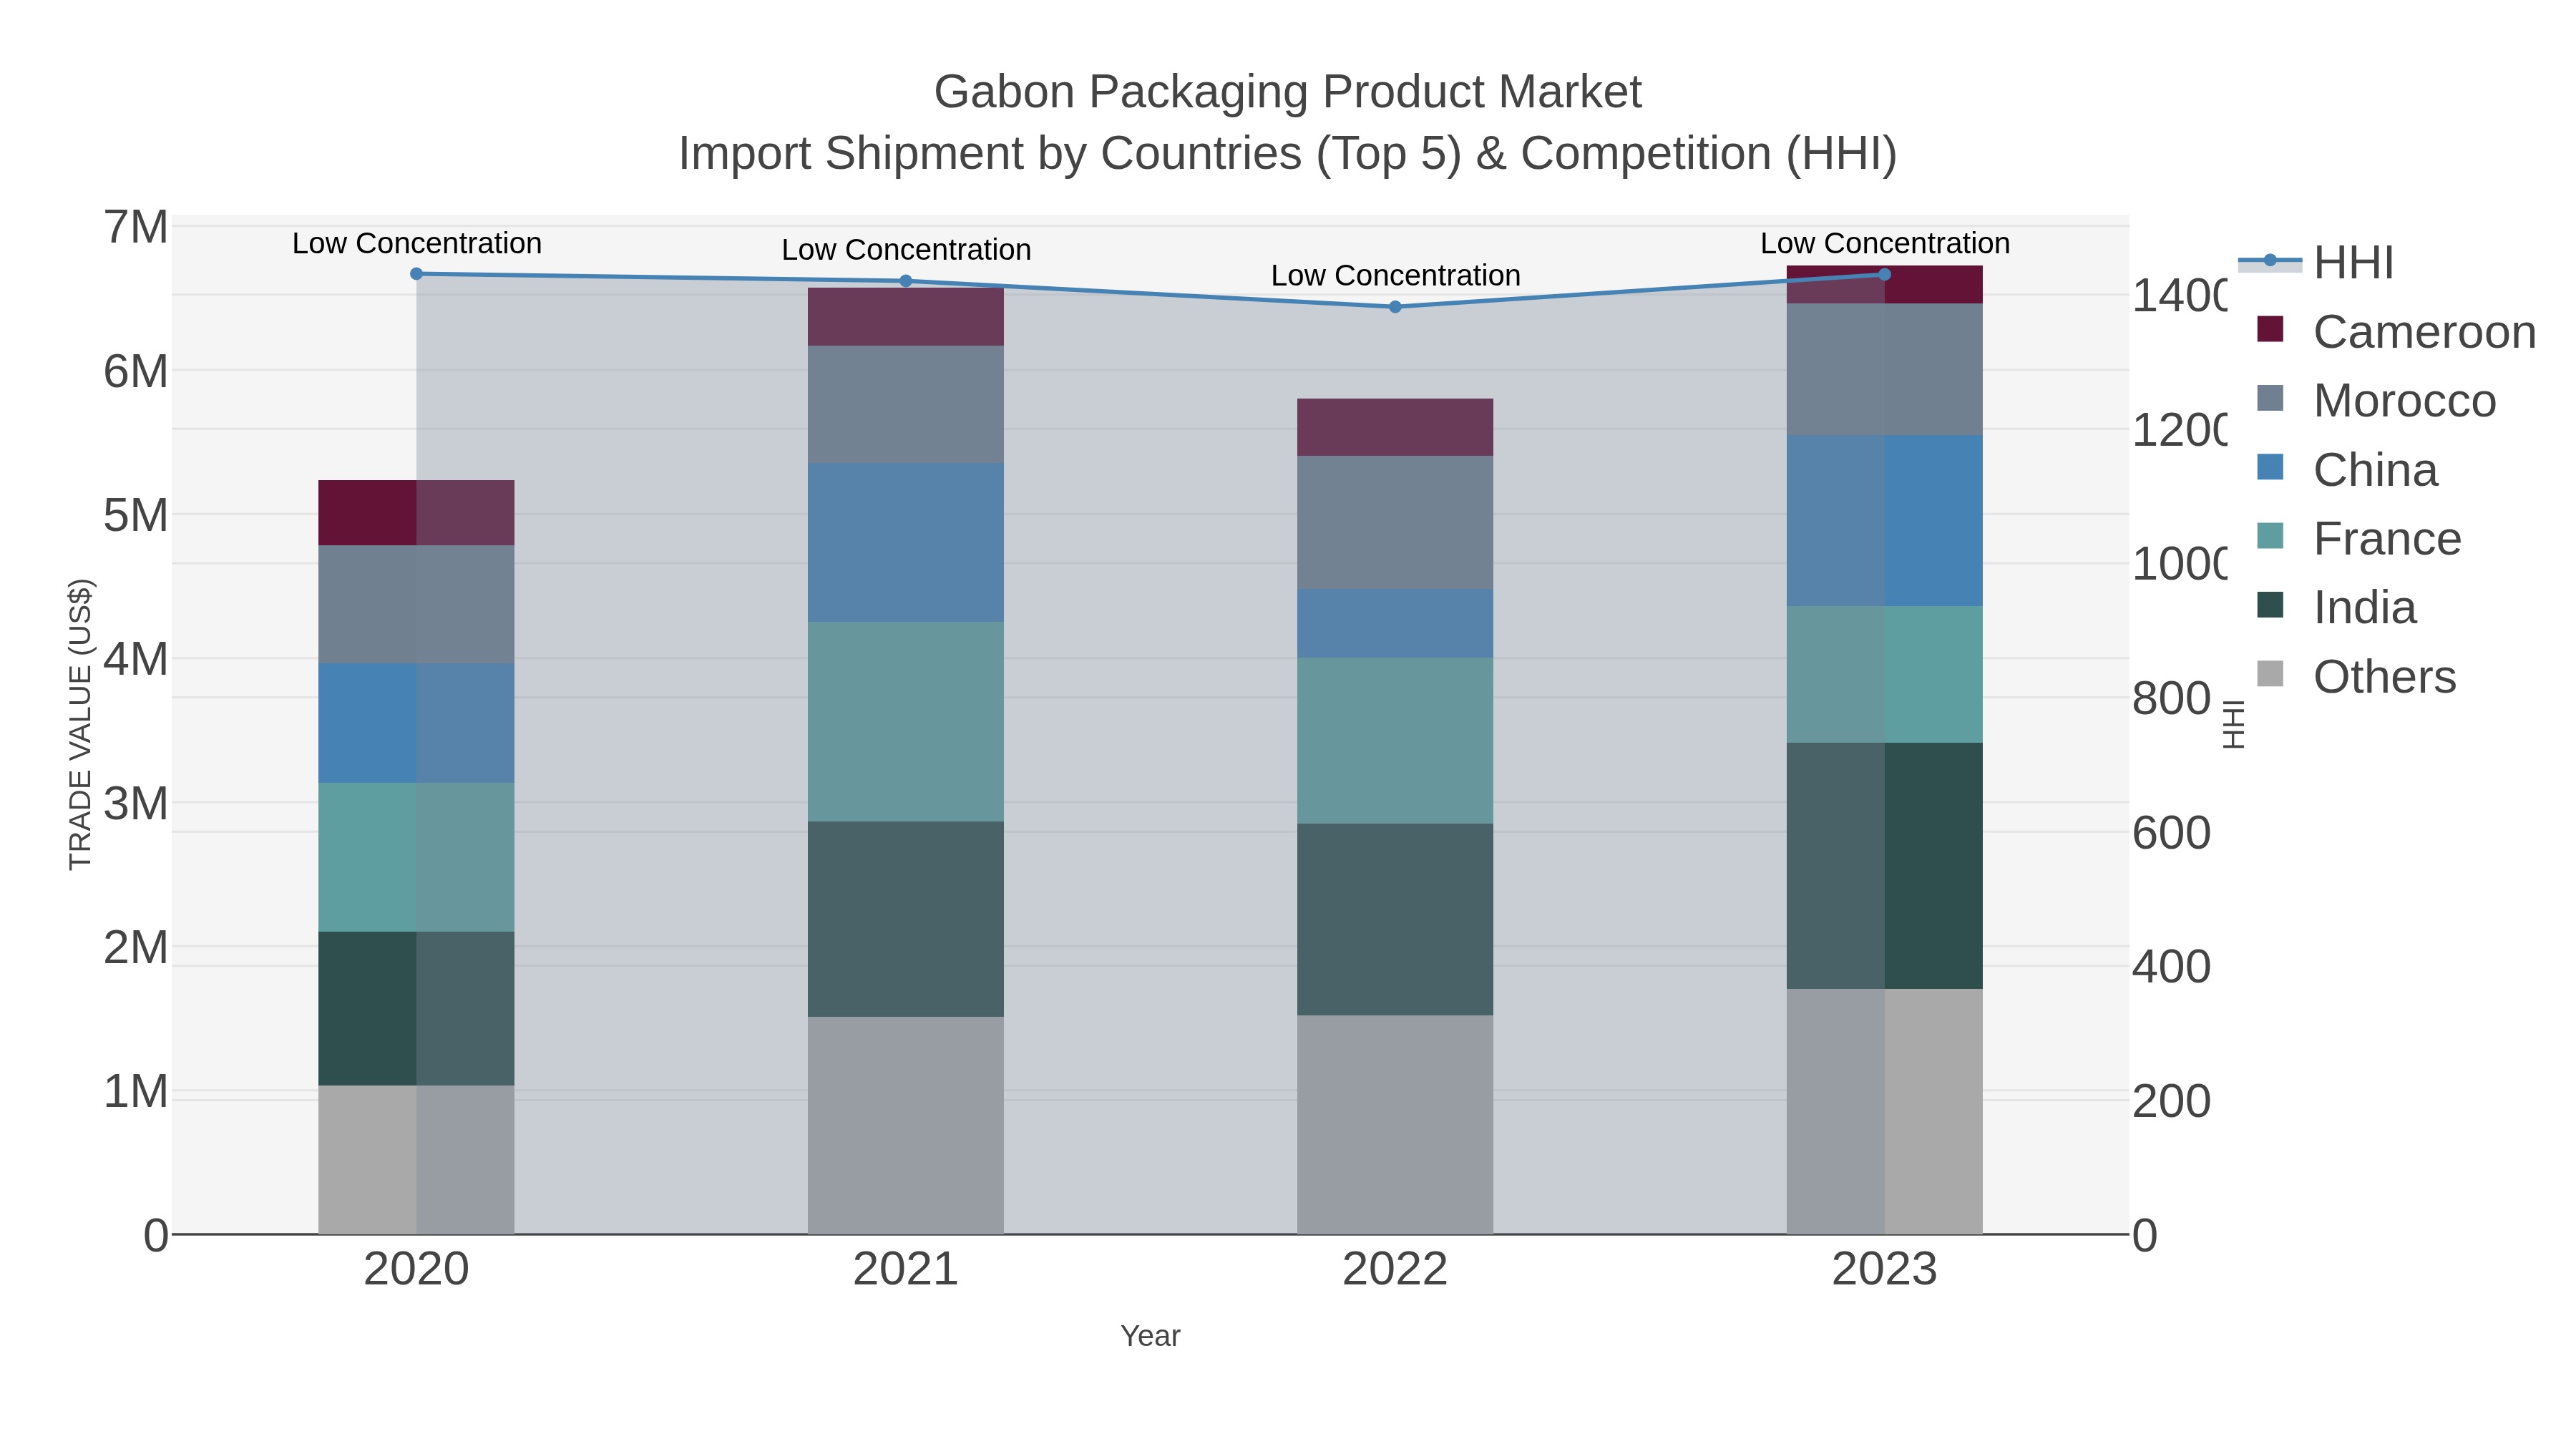The height and width of the screenshot is (1449, 2576).
Task: Click the 200 tick on HHI axis
Action: (x=2171, y=1101)
